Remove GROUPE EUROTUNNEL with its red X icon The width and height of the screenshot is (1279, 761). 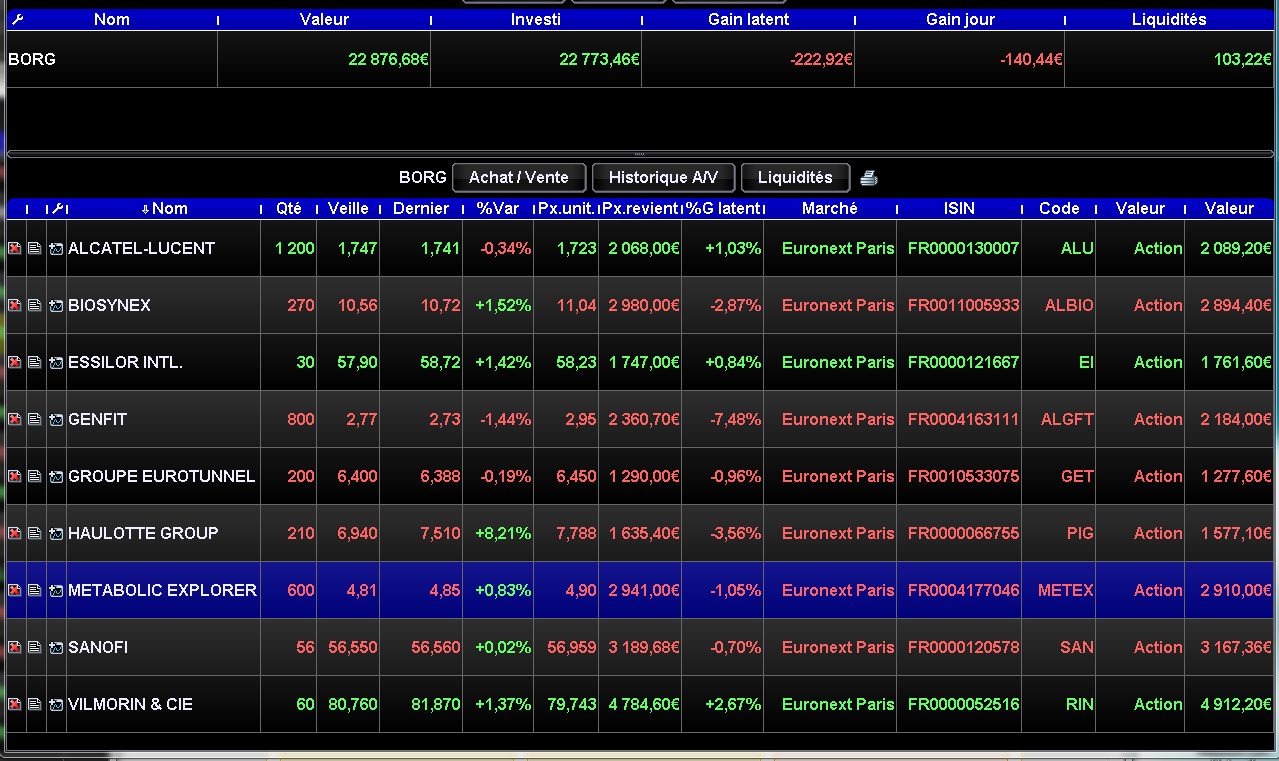click(15, 476)
